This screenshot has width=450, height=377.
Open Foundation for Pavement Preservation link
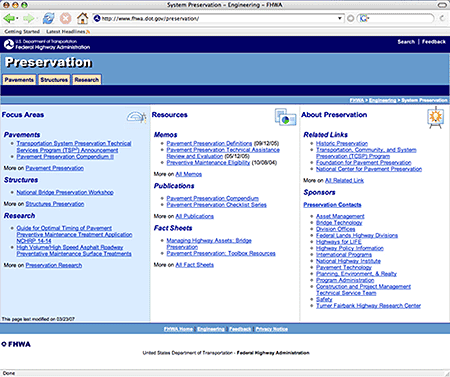coord(363,163)
